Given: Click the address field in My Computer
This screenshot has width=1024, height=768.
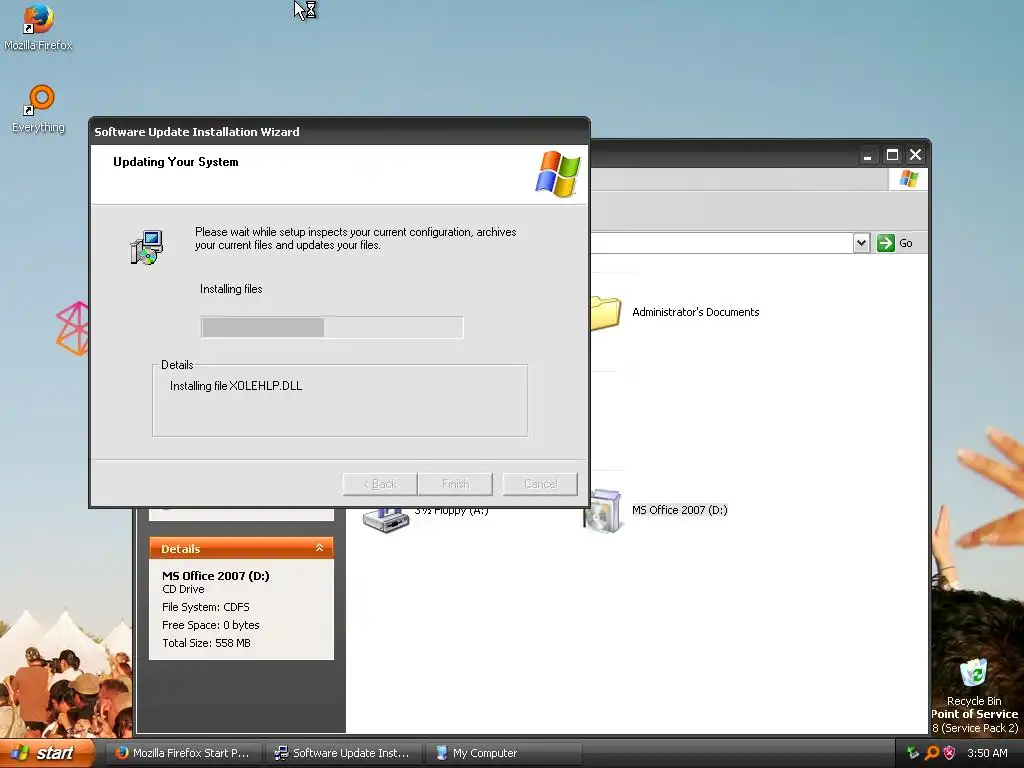Looking at the screenshot, I should pyautogui.click(x=722, y=243).
